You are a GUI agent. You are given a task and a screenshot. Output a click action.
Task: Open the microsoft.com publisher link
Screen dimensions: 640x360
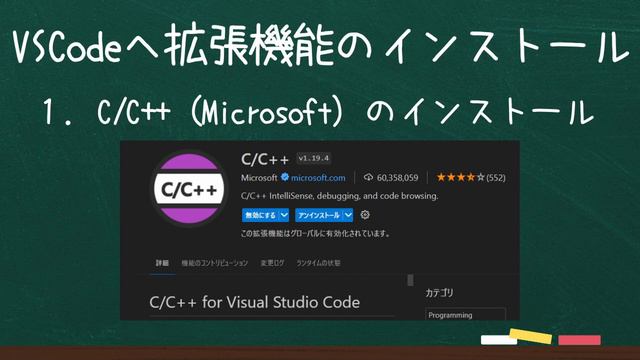(318, 178)
